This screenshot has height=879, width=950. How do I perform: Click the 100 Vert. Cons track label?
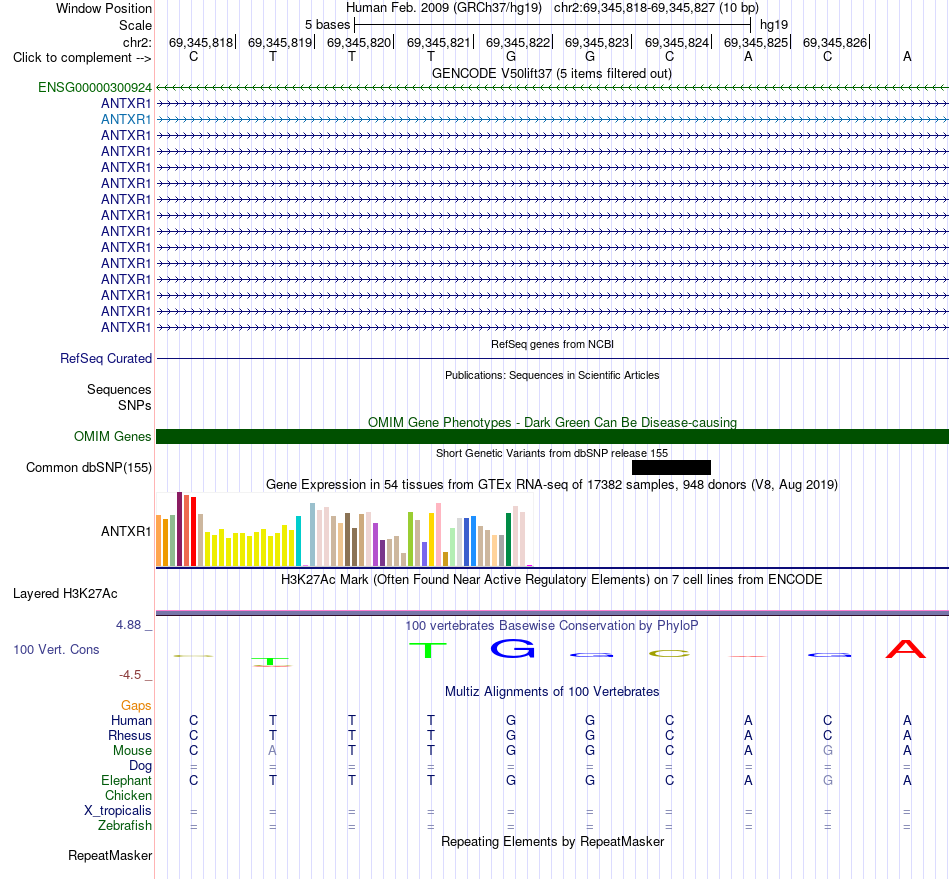(x=56, y=649)
